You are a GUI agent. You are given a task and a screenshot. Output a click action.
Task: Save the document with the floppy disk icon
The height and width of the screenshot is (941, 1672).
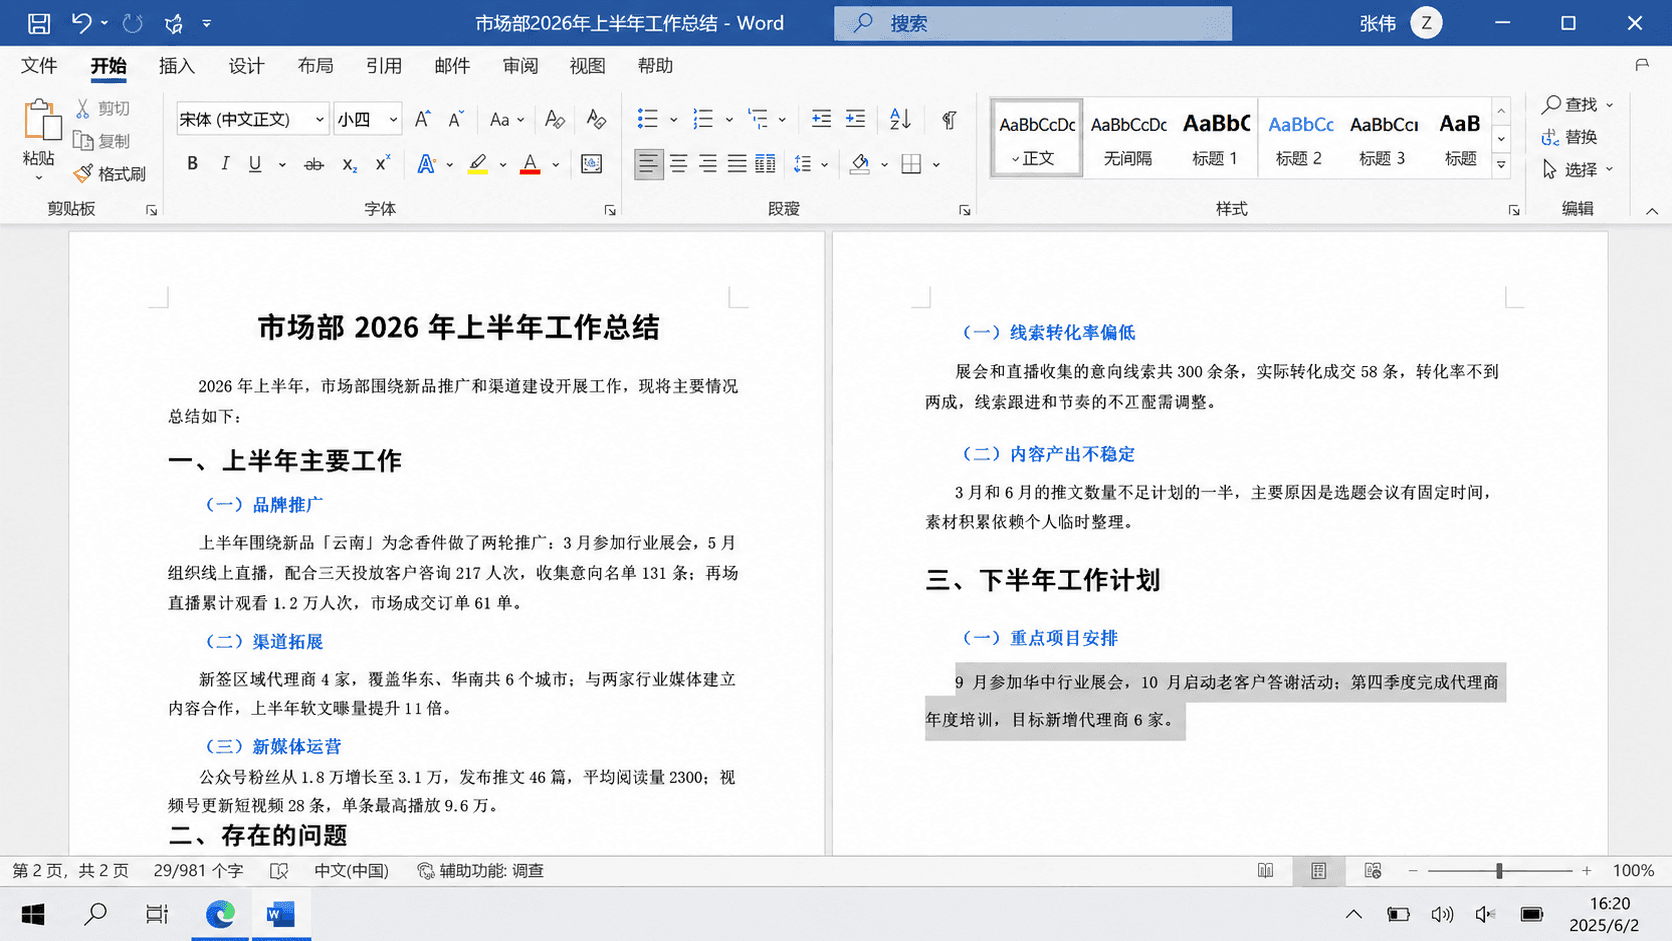pos(39,22)
